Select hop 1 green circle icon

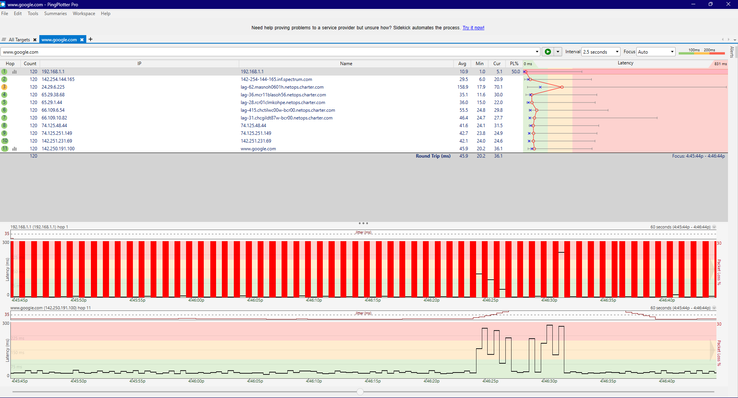(4, 72)
